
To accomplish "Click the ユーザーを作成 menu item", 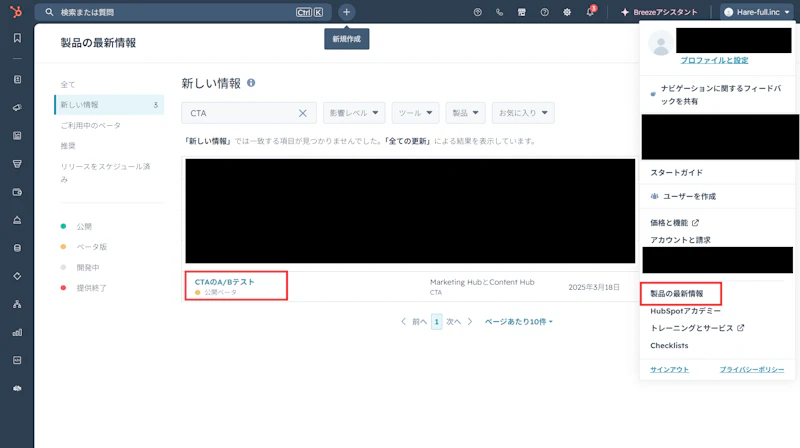I will pos(683,196).
